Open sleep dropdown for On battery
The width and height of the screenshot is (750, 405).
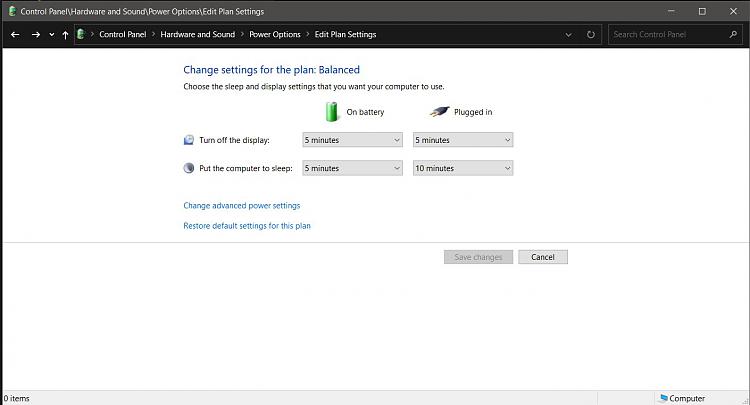[x=353, y=168]
